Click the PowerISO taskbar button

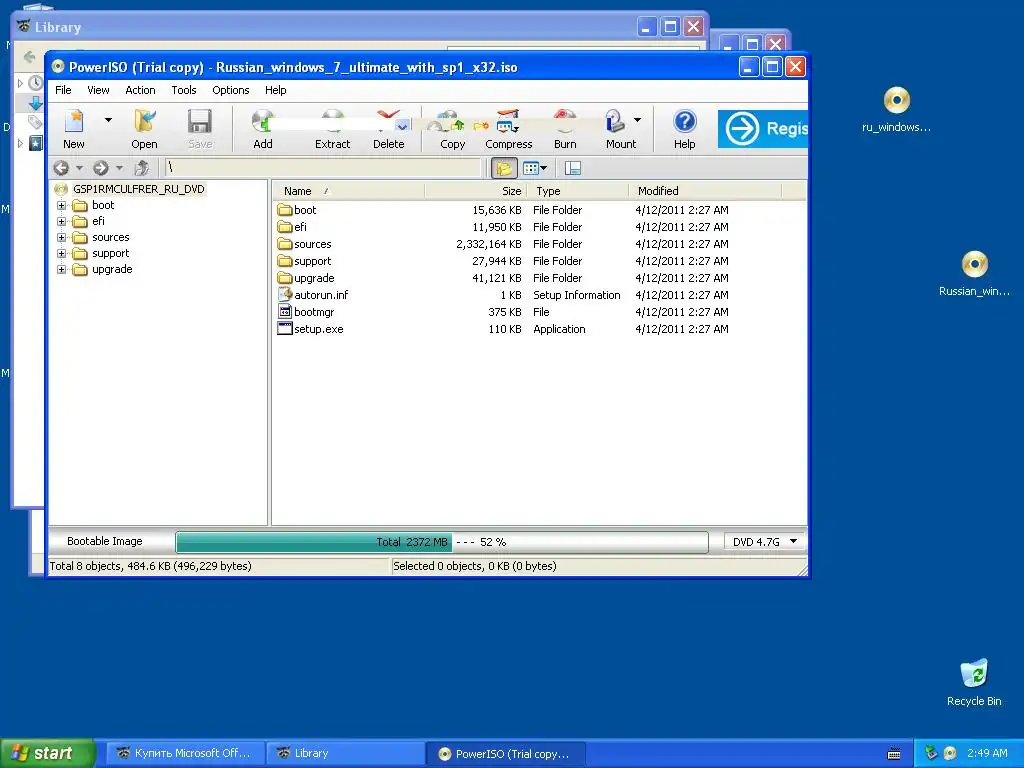click(505, 753)
